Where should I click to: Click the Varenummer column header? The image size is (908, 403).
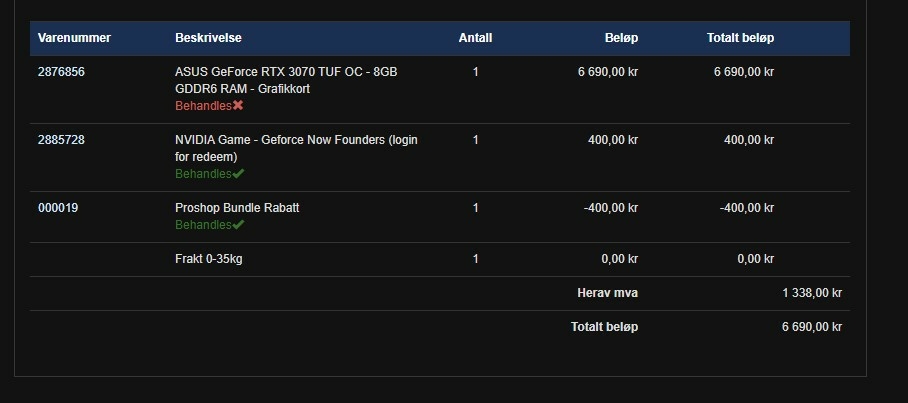tap(74, 38)
